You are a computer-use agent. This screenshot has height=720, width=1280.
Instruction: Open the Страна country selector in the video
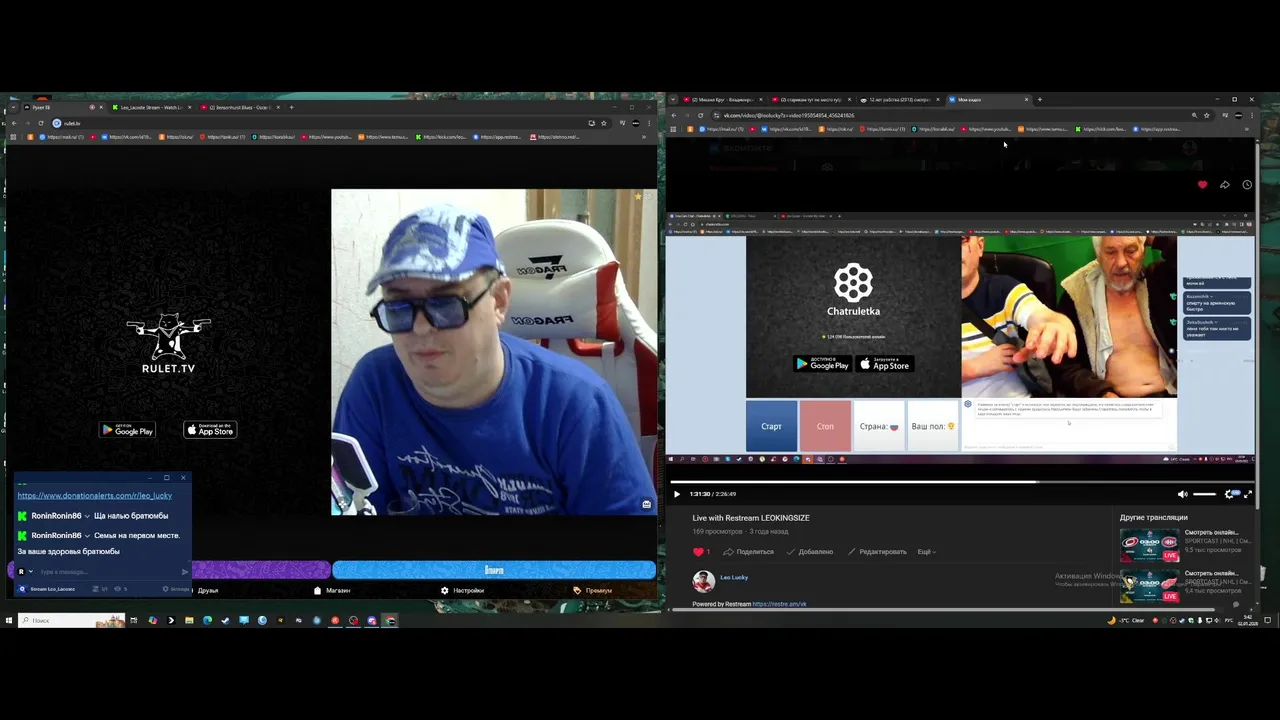click(x=879, y=426)
